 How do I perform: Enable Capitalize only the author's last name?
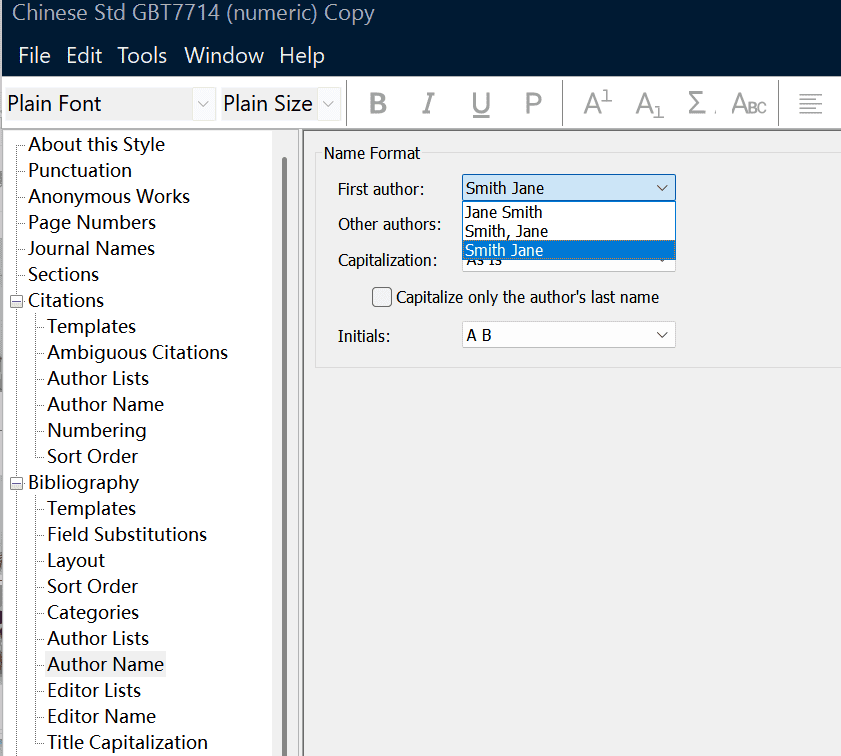381,297
